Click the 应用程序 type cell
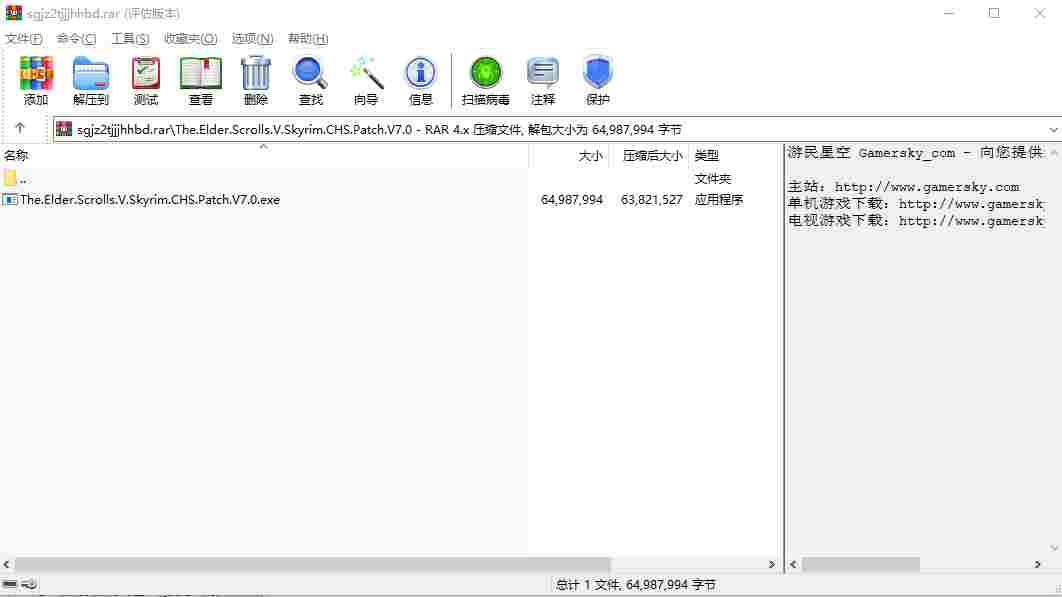The height and width of the screenshot is (597, 1062). coord(719,200)
